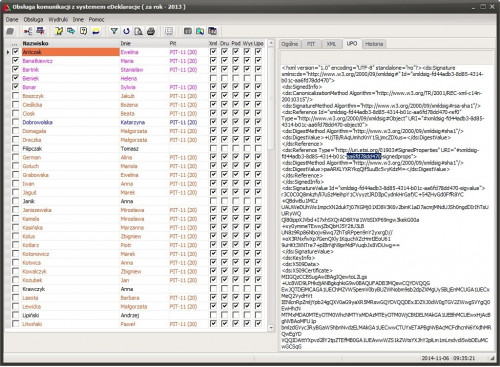This screenshot has width=500, height=367.
Task: Open print preview from toolbar
Action: [138, 31]
